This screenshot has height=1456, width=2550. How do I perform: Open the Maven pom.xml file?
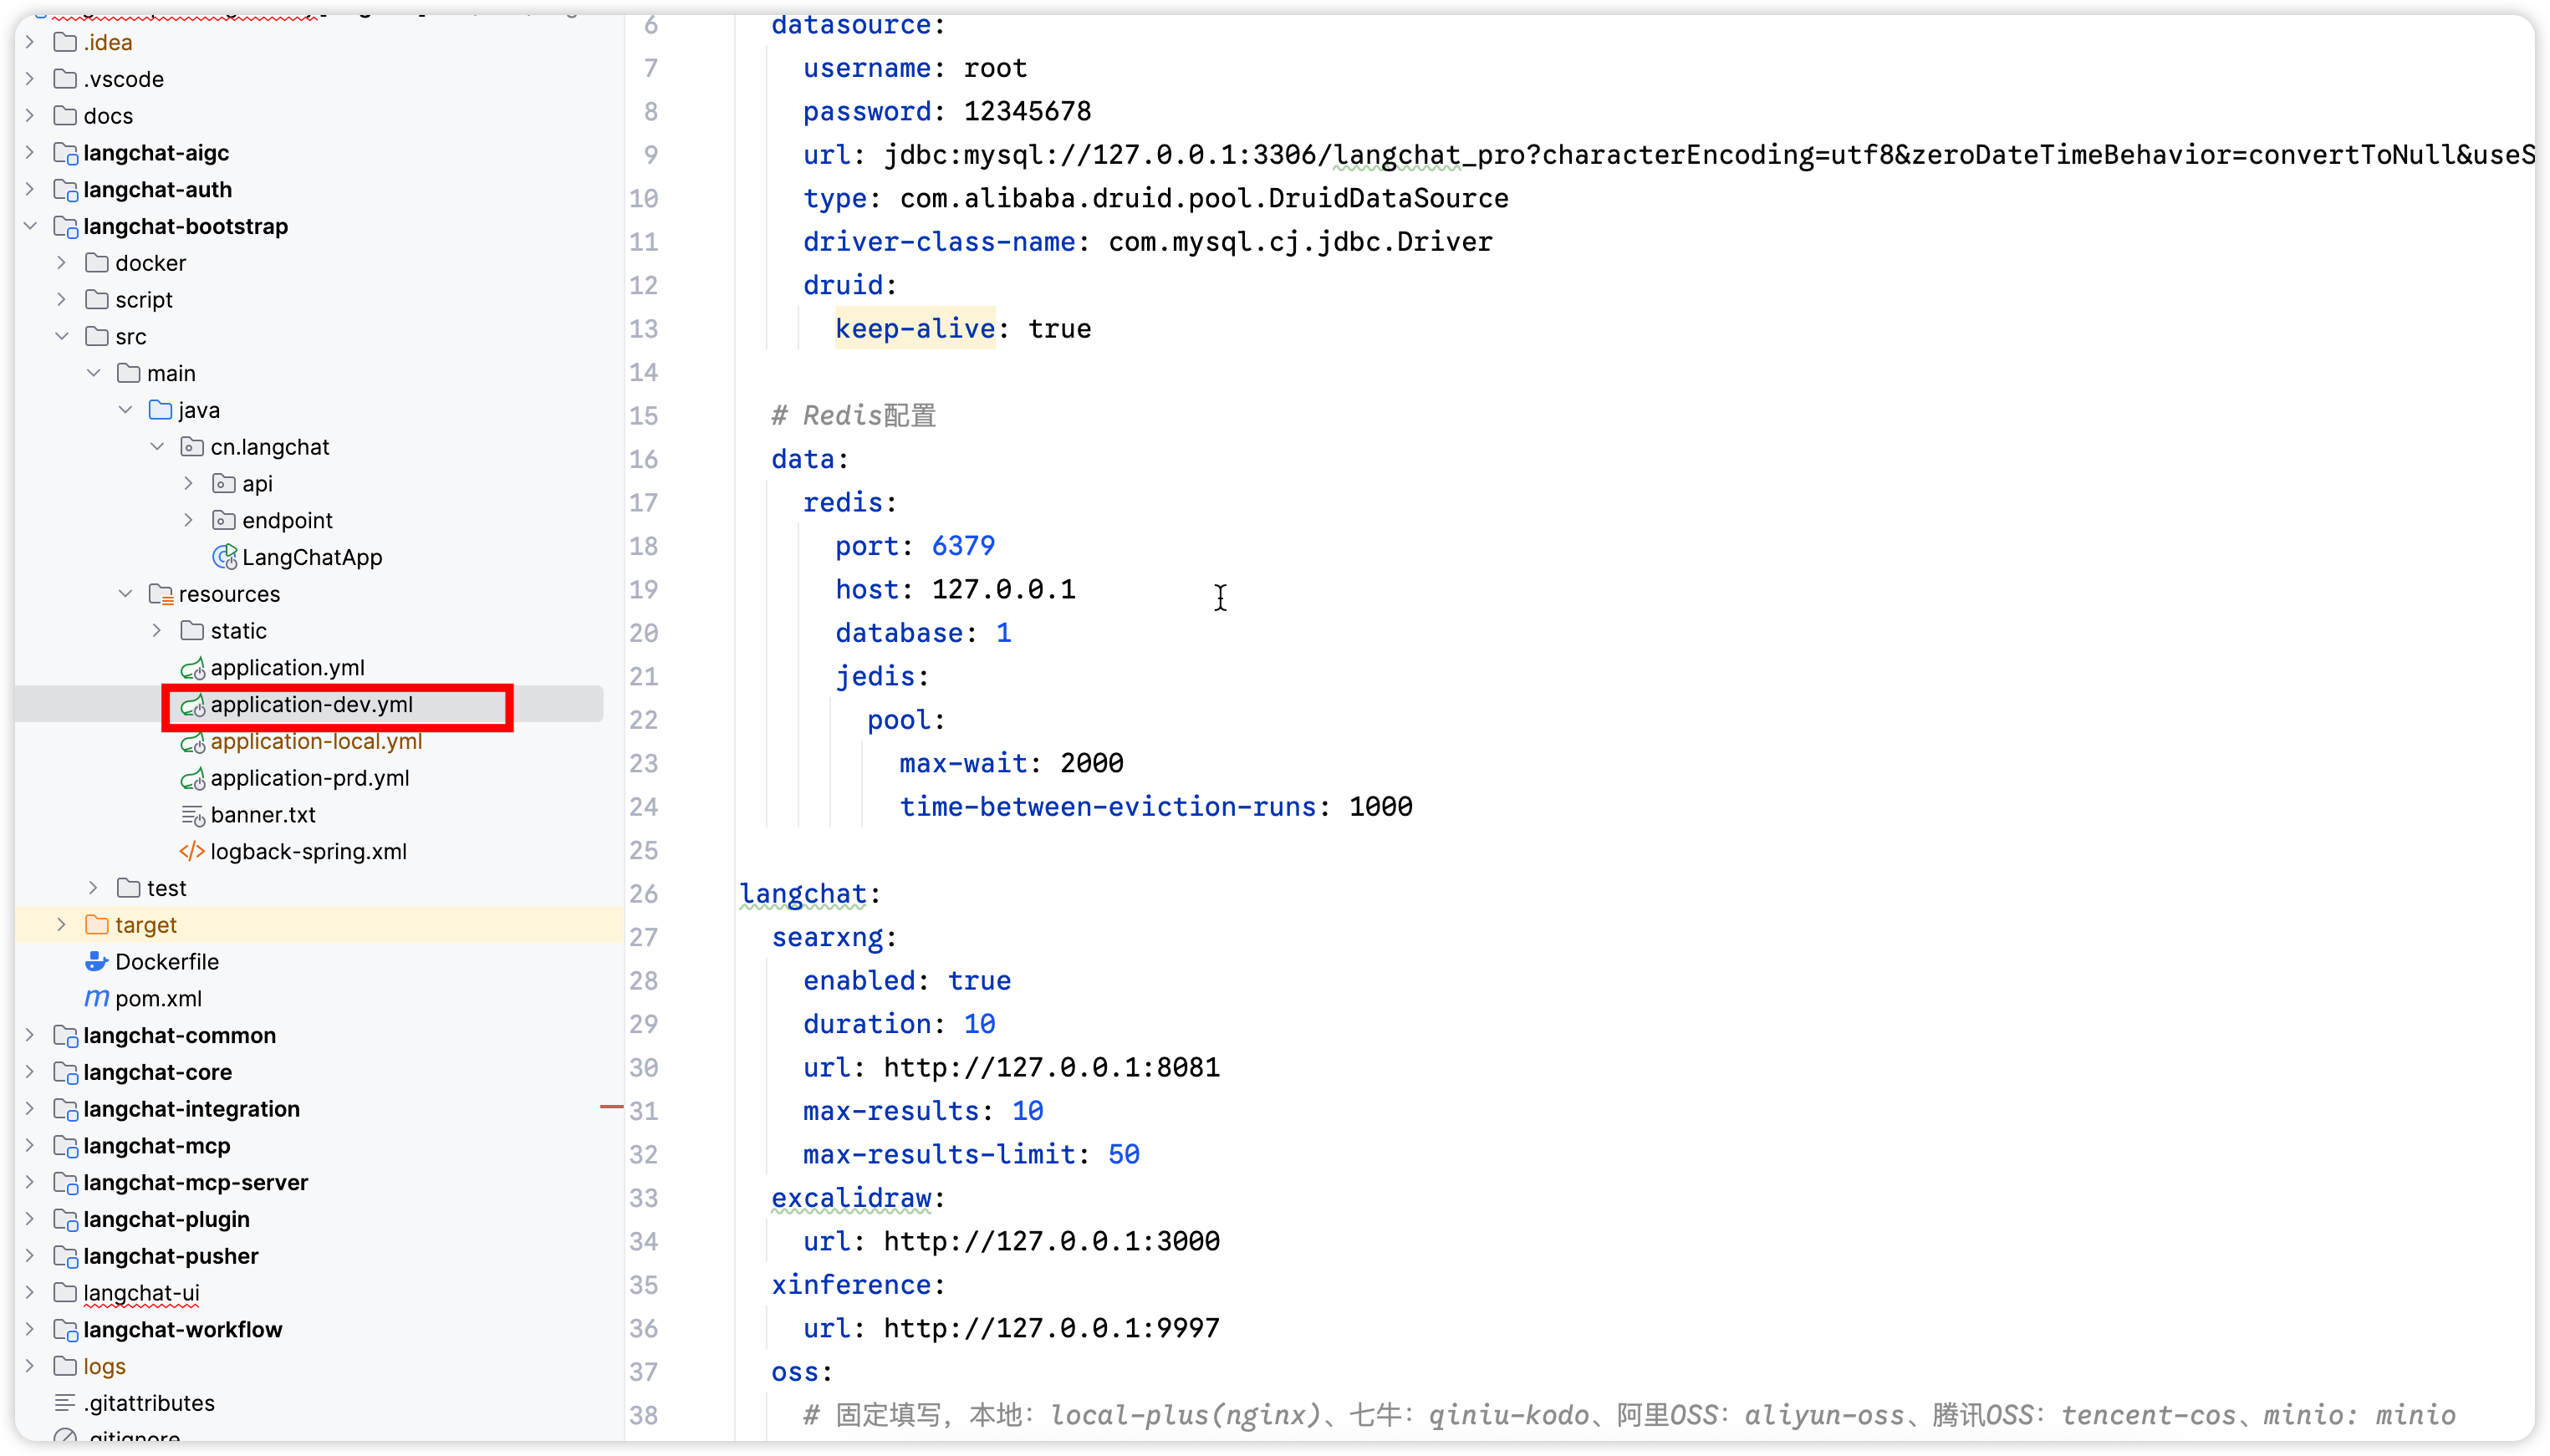coord(158,998)
